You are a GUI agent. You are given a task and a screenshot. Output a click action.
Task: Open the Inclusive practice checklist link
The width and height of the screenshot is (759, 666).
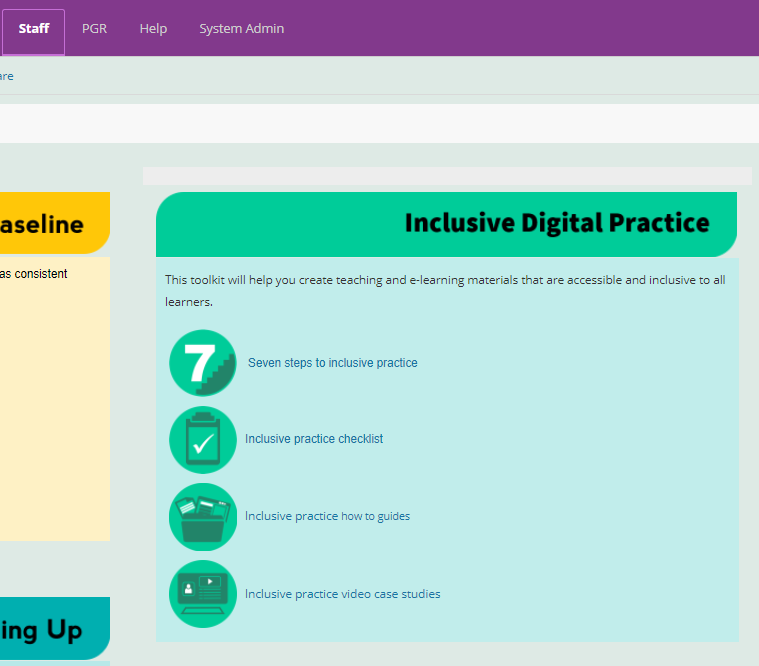[314, 439]
